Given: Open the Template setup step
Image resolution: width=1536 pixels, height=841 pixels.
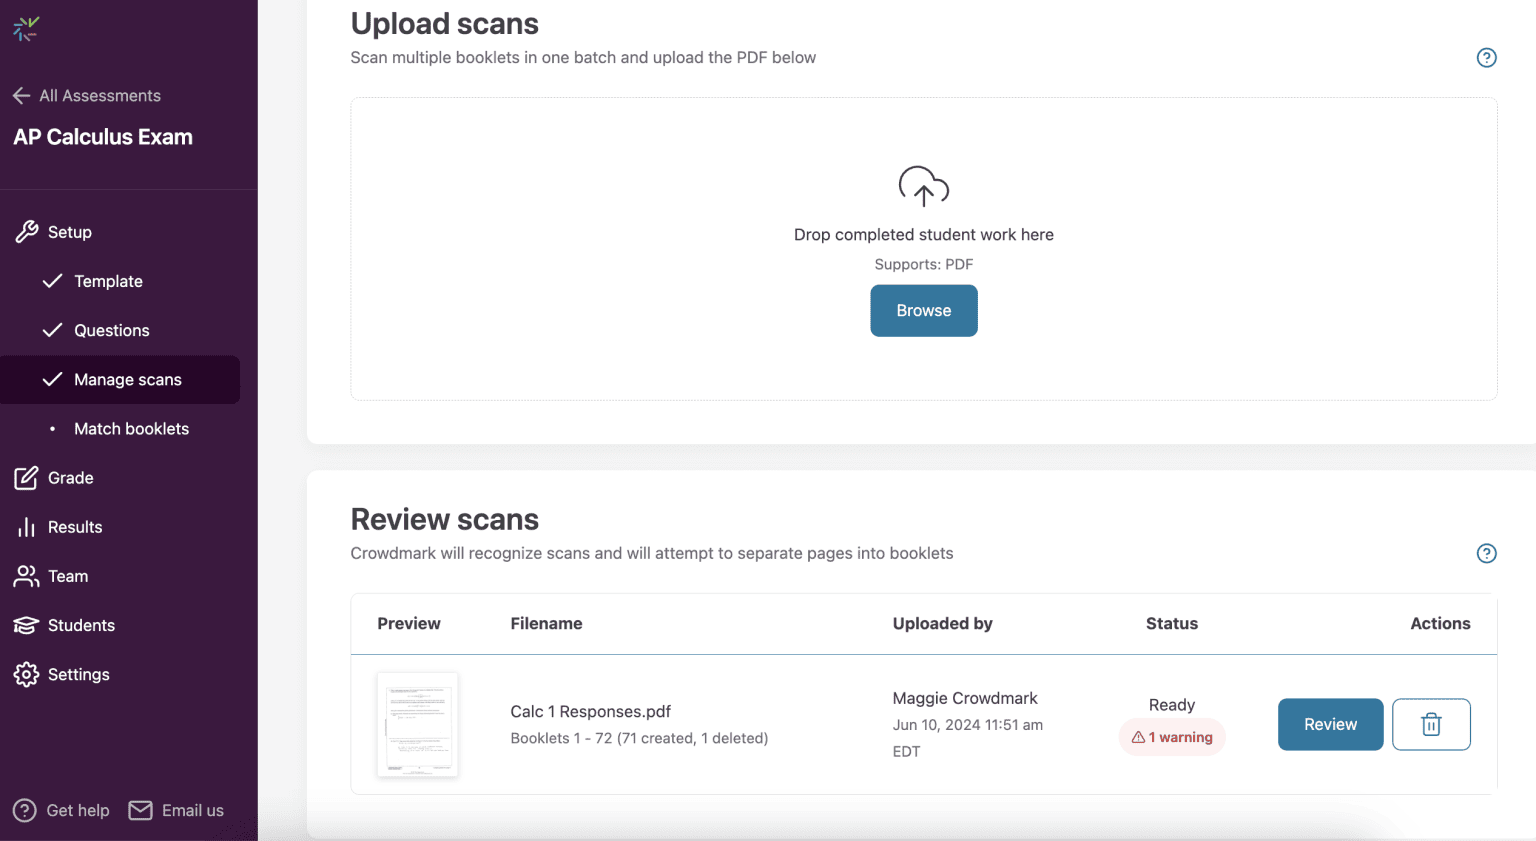Looking at the screenshot, I should 108,281.
